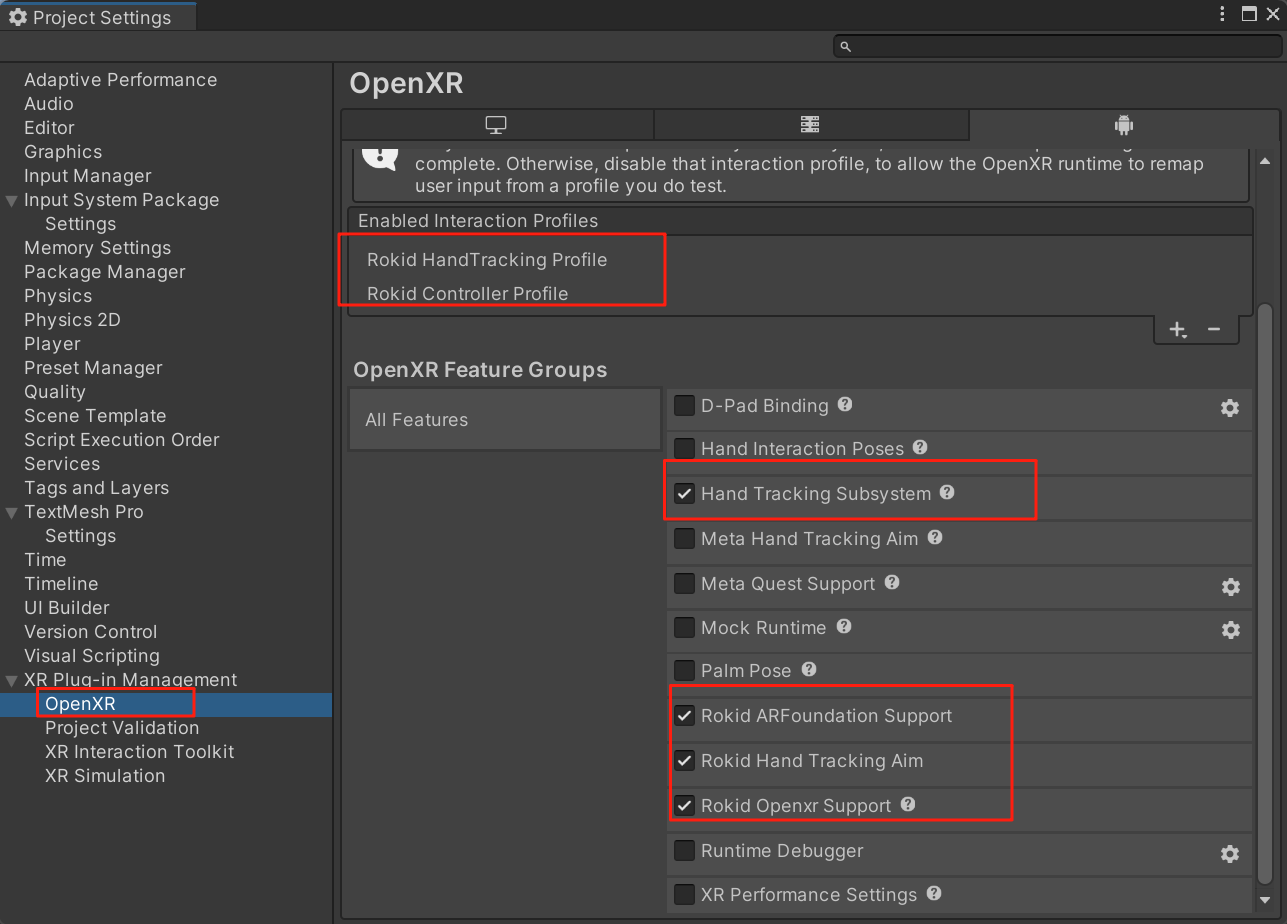Open Mock Runtime settings gear icon
1287x924 pixels.
tap(1230, 630)
